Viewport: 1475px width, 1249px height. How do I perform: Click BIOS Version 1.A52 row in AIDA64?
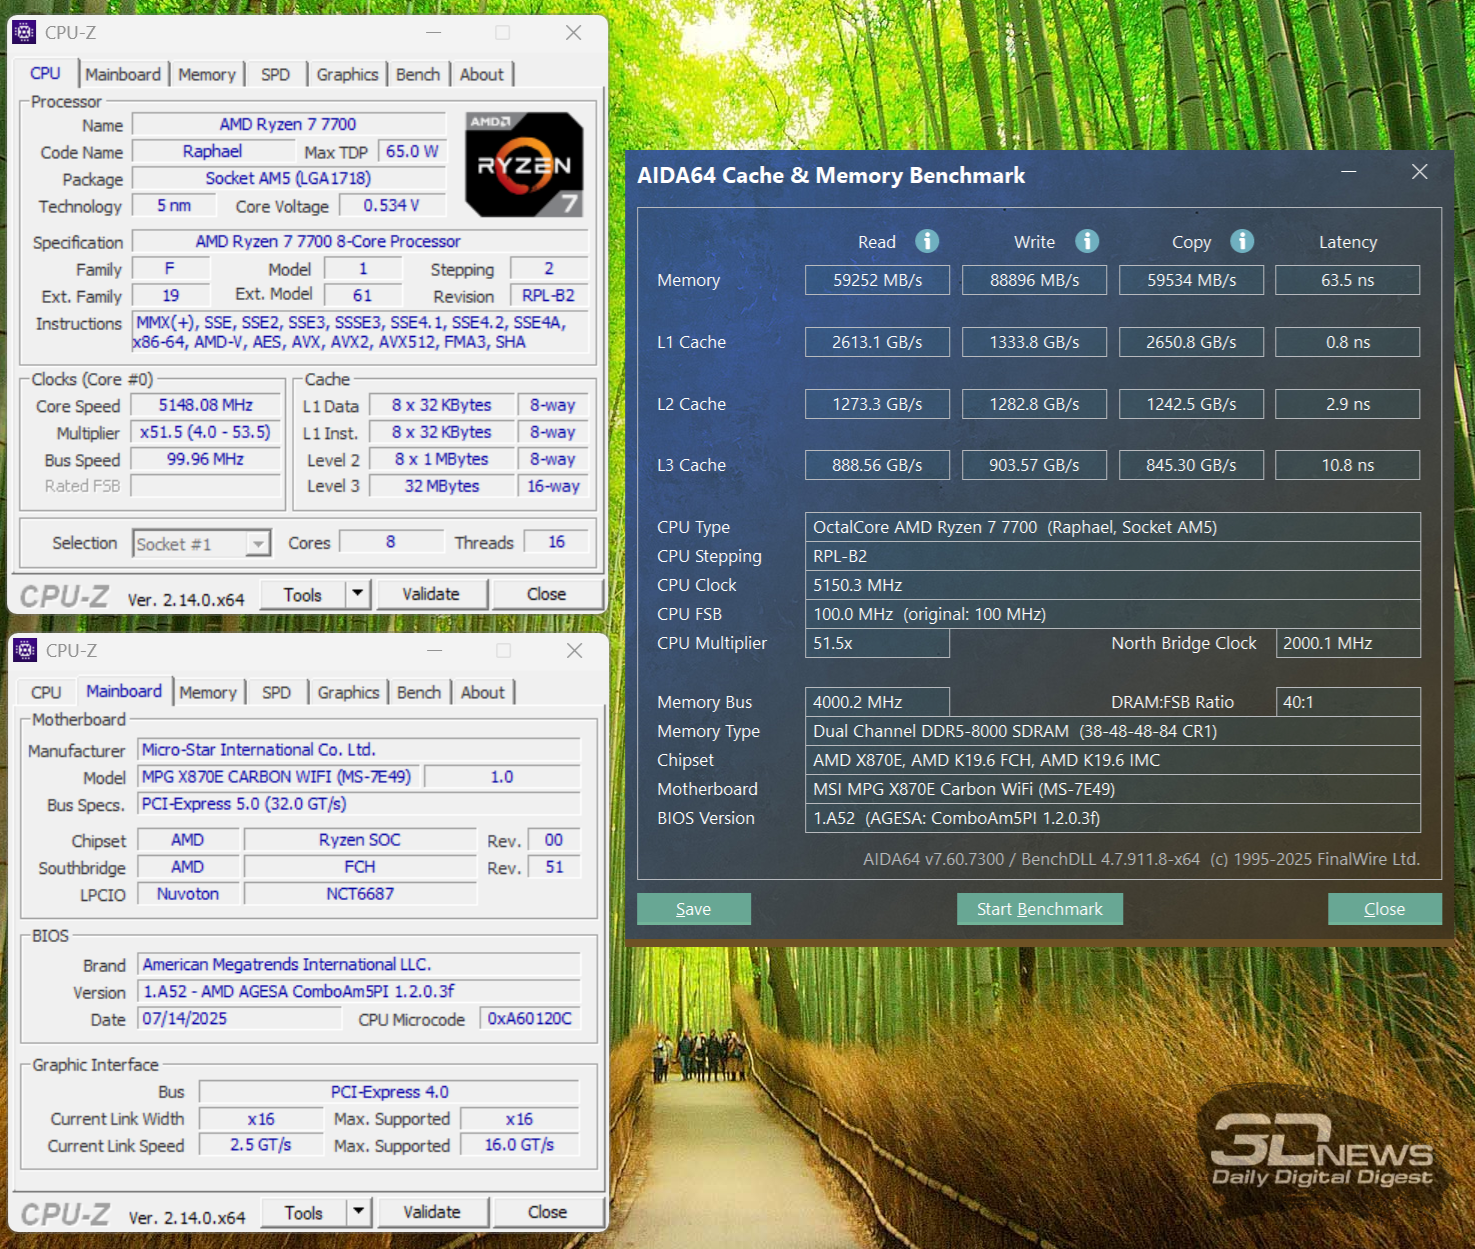click(x=1113, y=818)
